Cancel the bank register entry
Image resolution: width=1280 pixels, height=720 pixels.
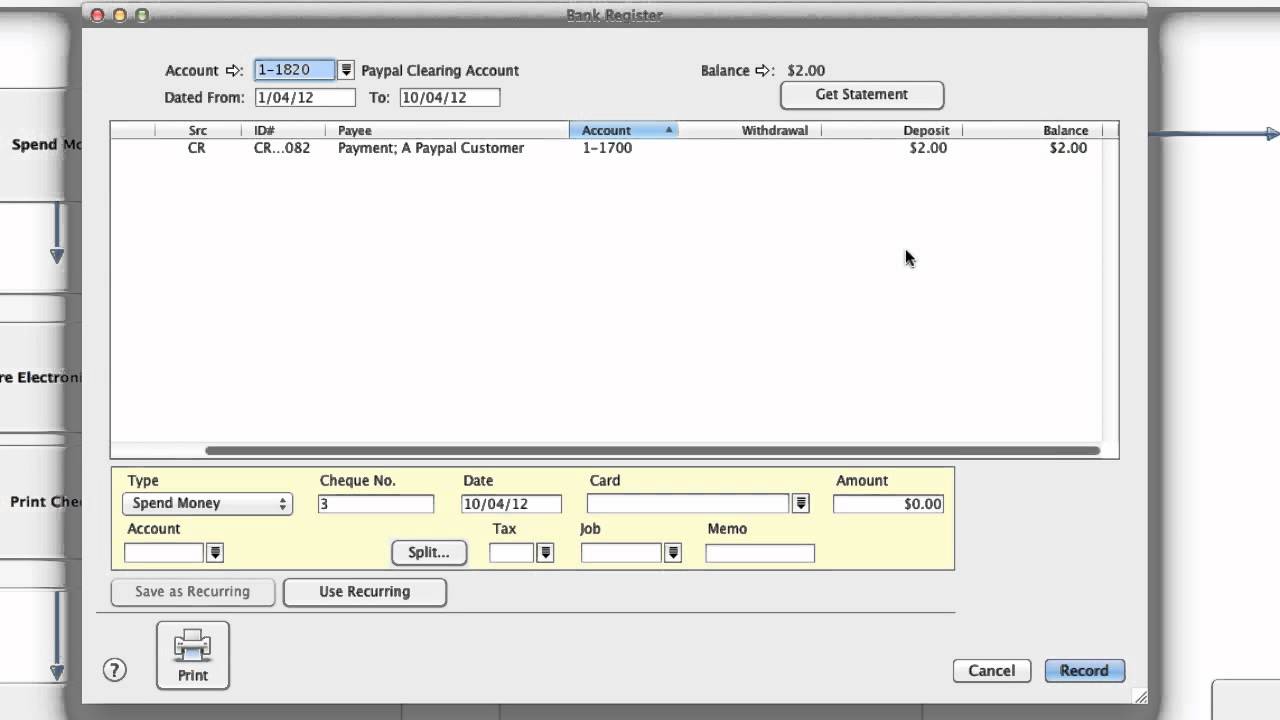pos(992,671)
